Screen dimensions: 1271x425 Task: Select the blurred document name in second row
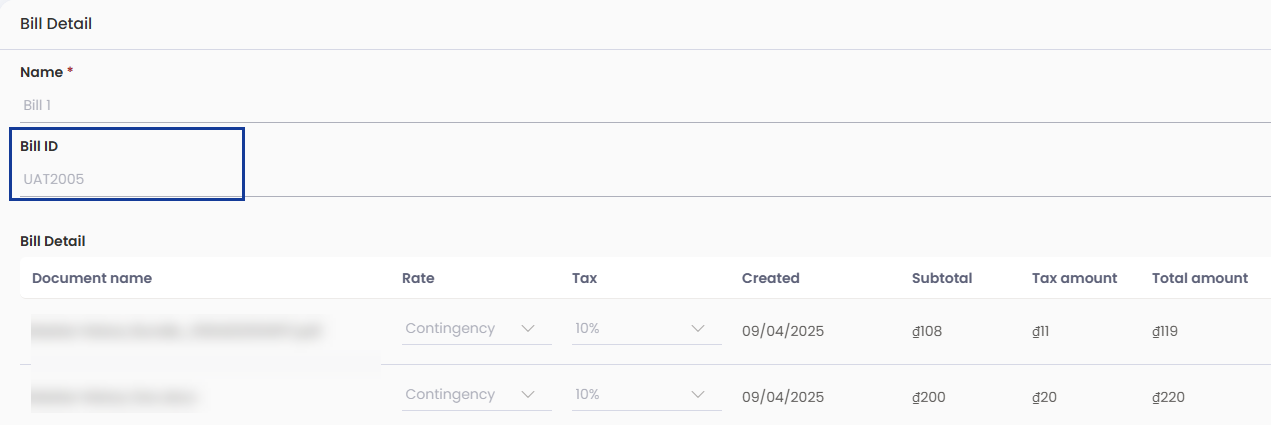pos(113,397)
